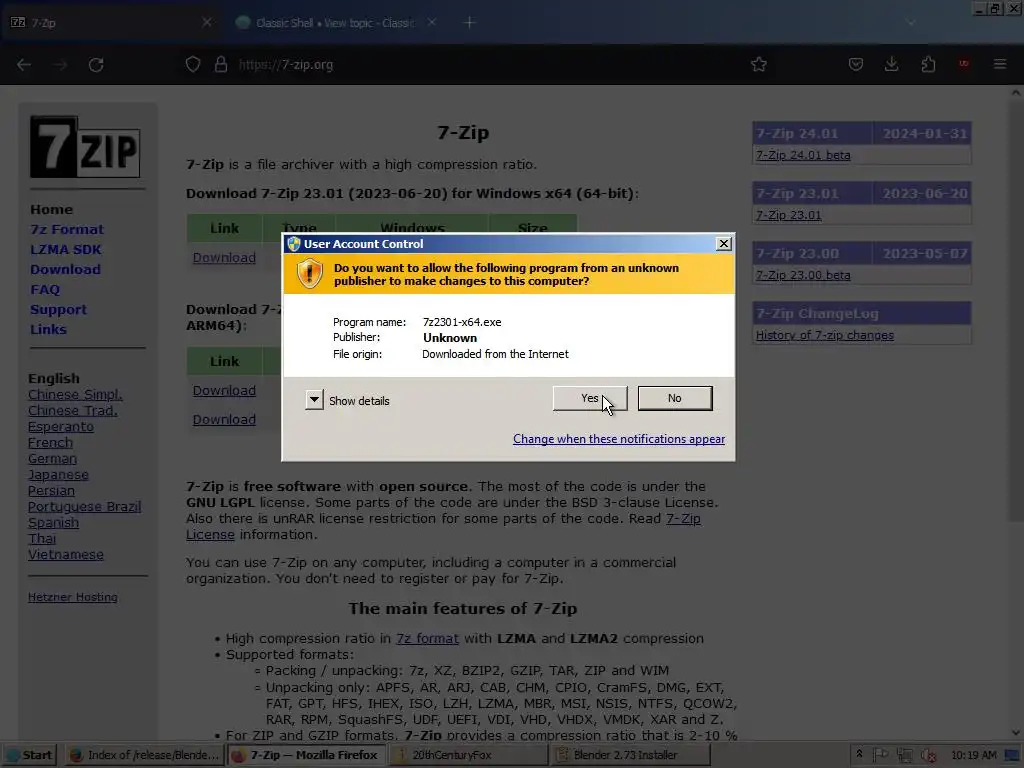Click the uBlock Origin extension icon

tap(963, 64)
